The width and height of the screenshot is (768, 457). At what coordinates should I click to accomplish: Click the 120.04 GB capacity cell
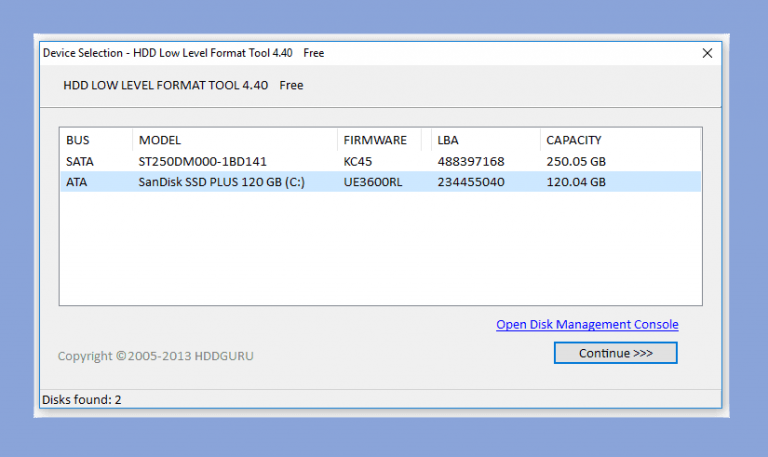pyautogui.click(x=576, y=182)
